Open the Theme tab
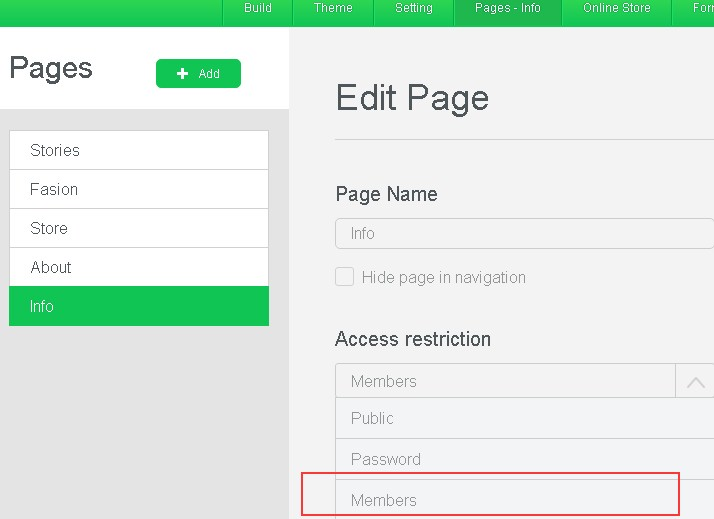The image size is (714, 519). 333,9
